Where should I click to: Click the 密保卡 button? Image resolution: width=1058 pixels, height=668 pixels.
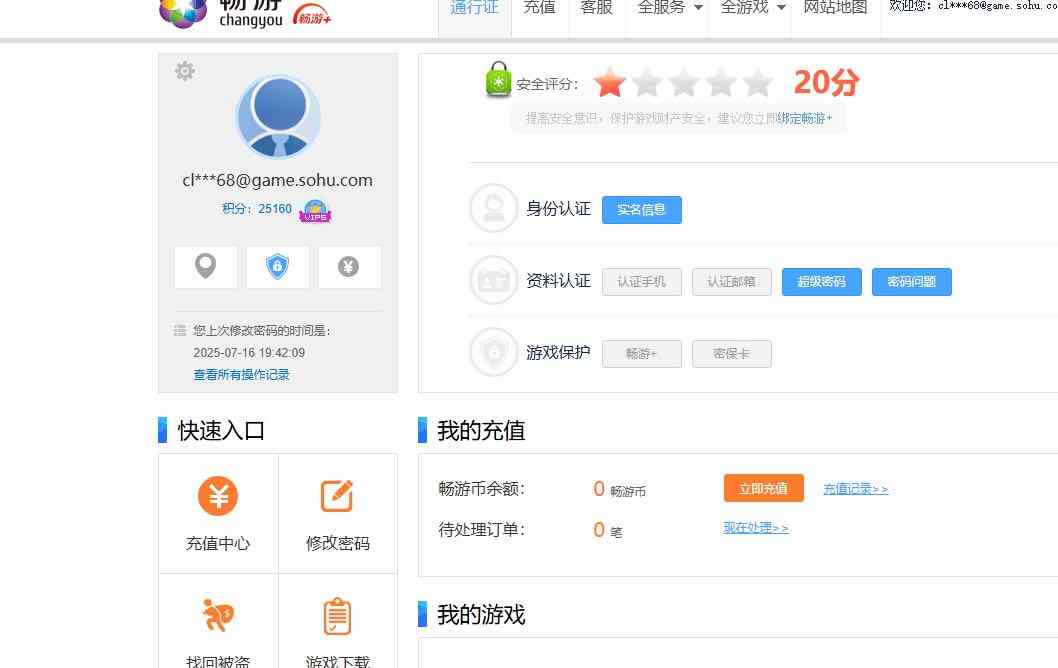point(731,354)
